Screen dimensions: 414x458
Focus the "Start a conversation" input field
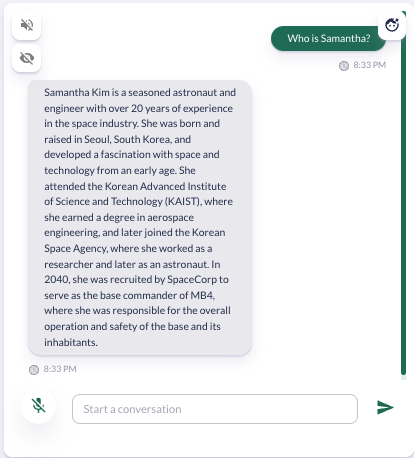point(215,409)
